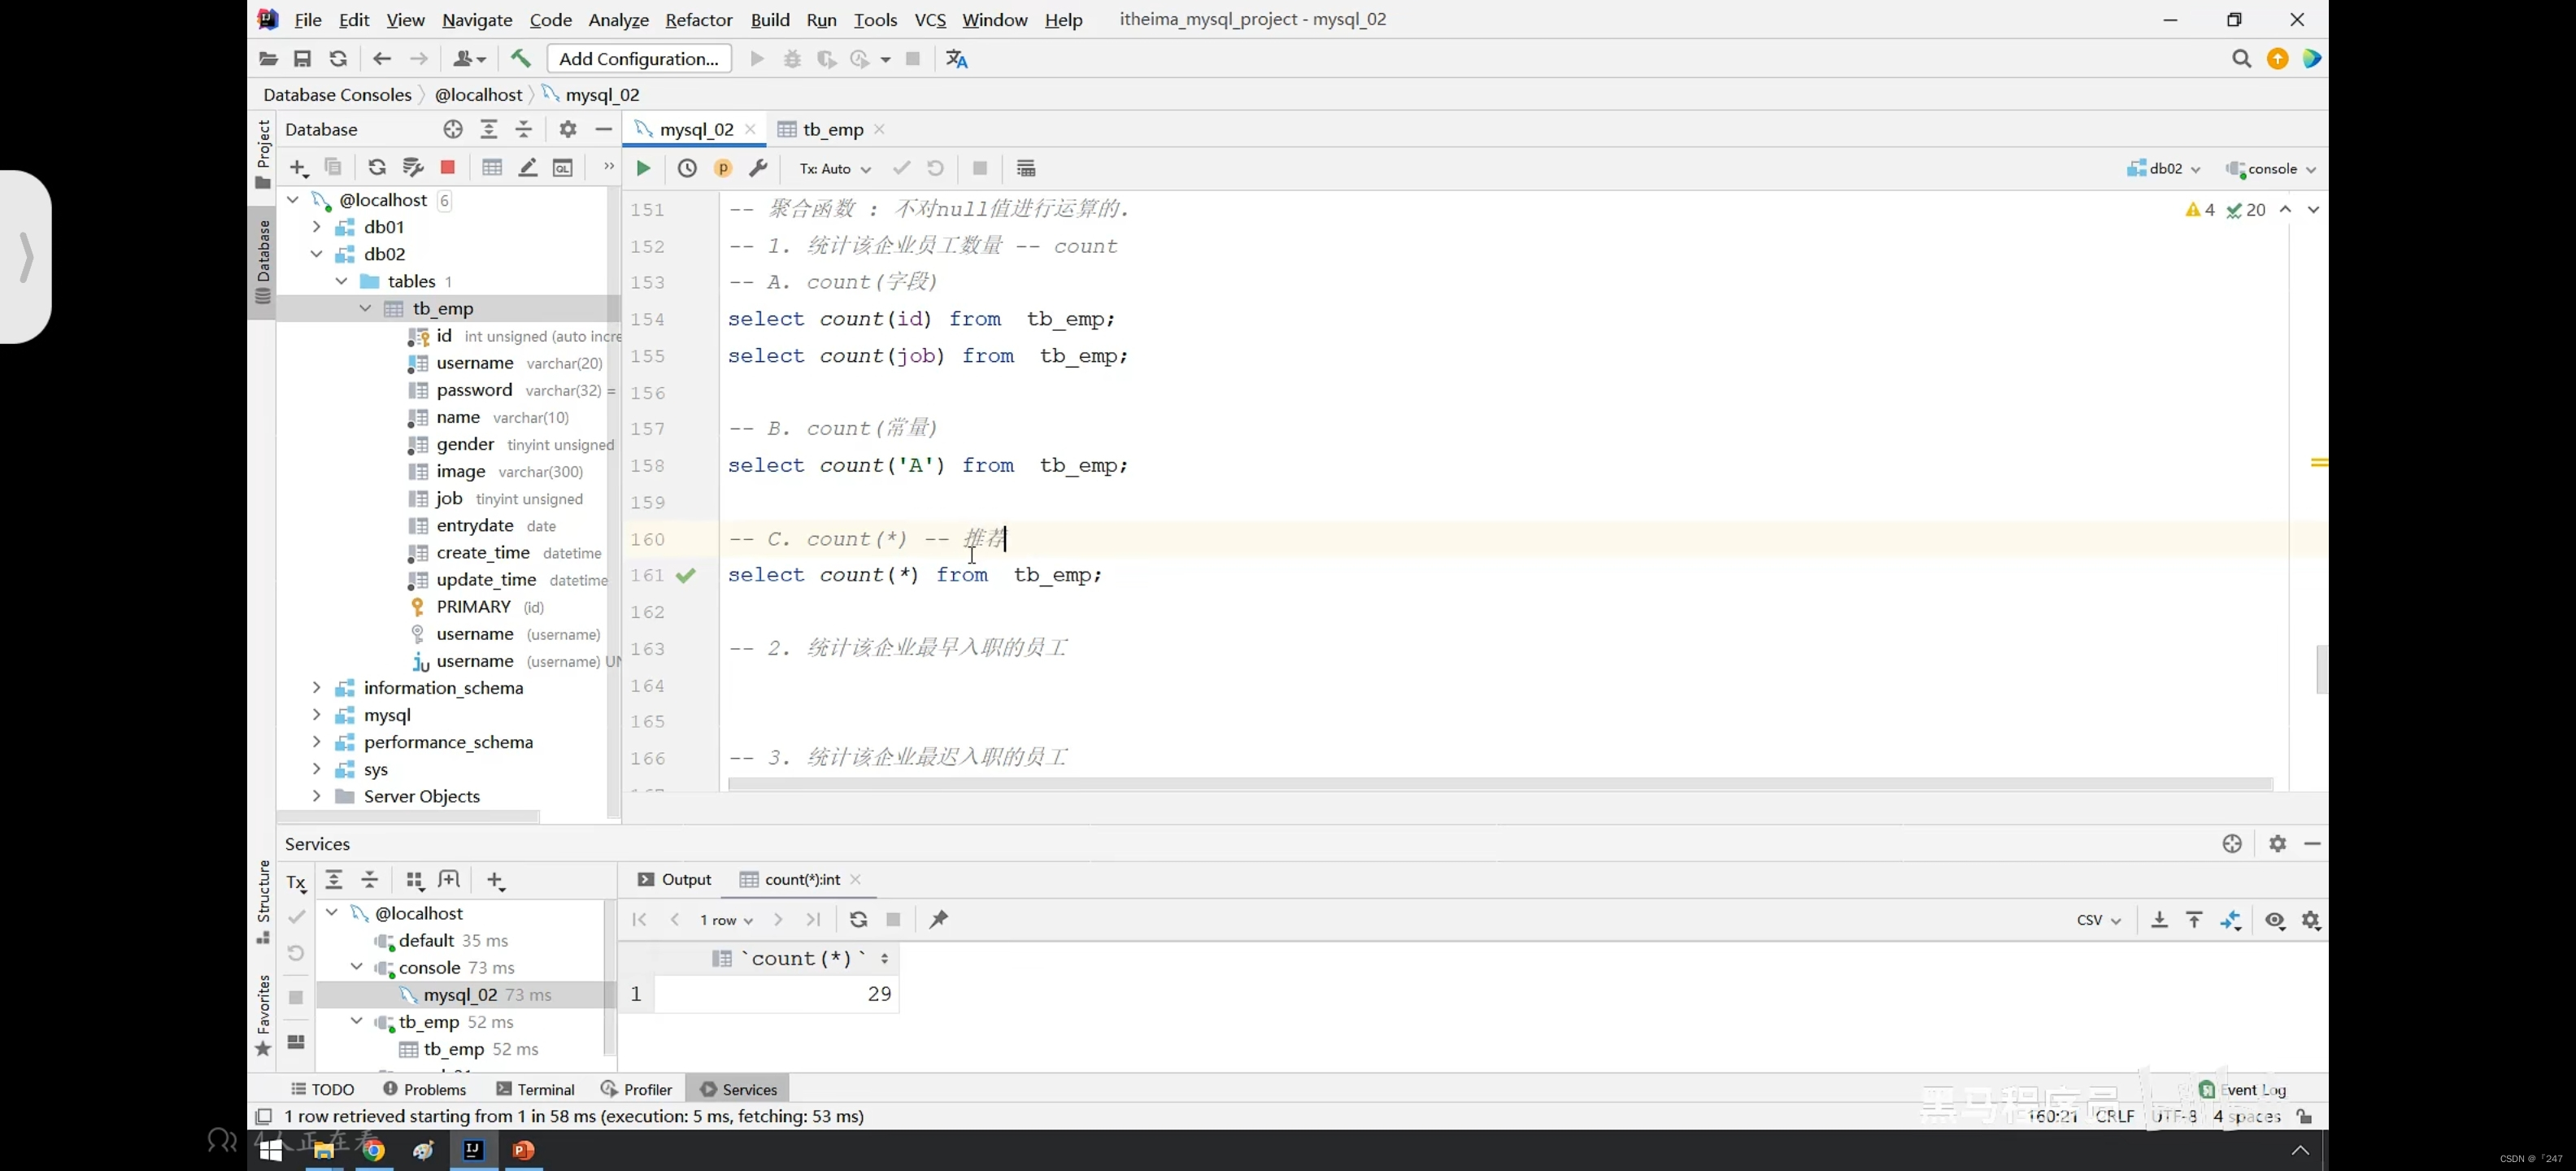Screen dimensions: 2576x1171
Task: Open query history clock icon
Action: tap(687, 168)
